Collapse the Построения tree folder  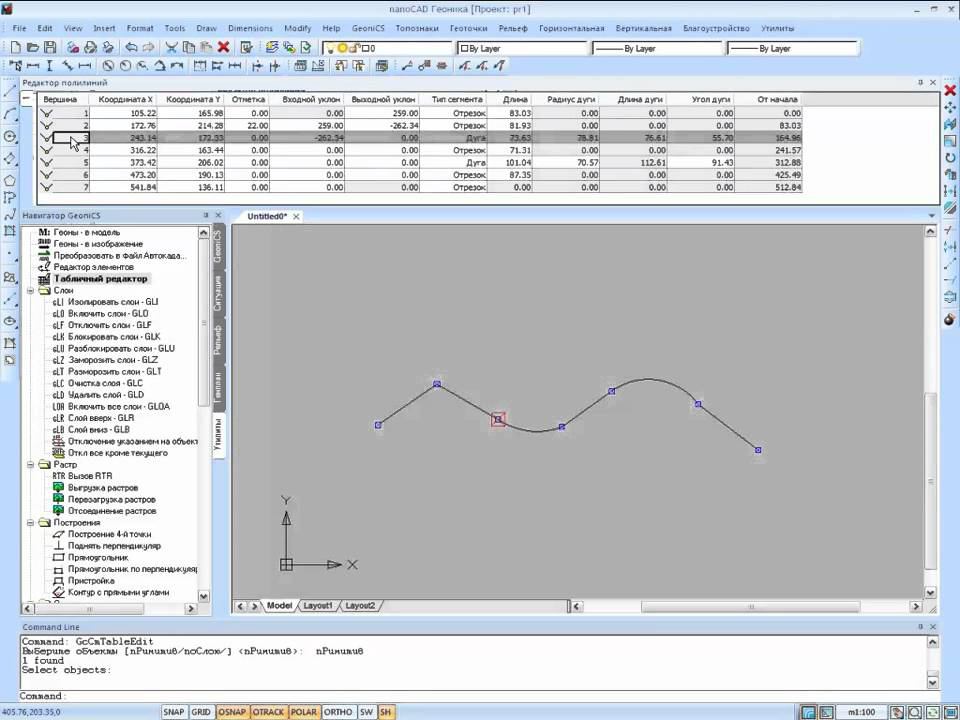30,523
